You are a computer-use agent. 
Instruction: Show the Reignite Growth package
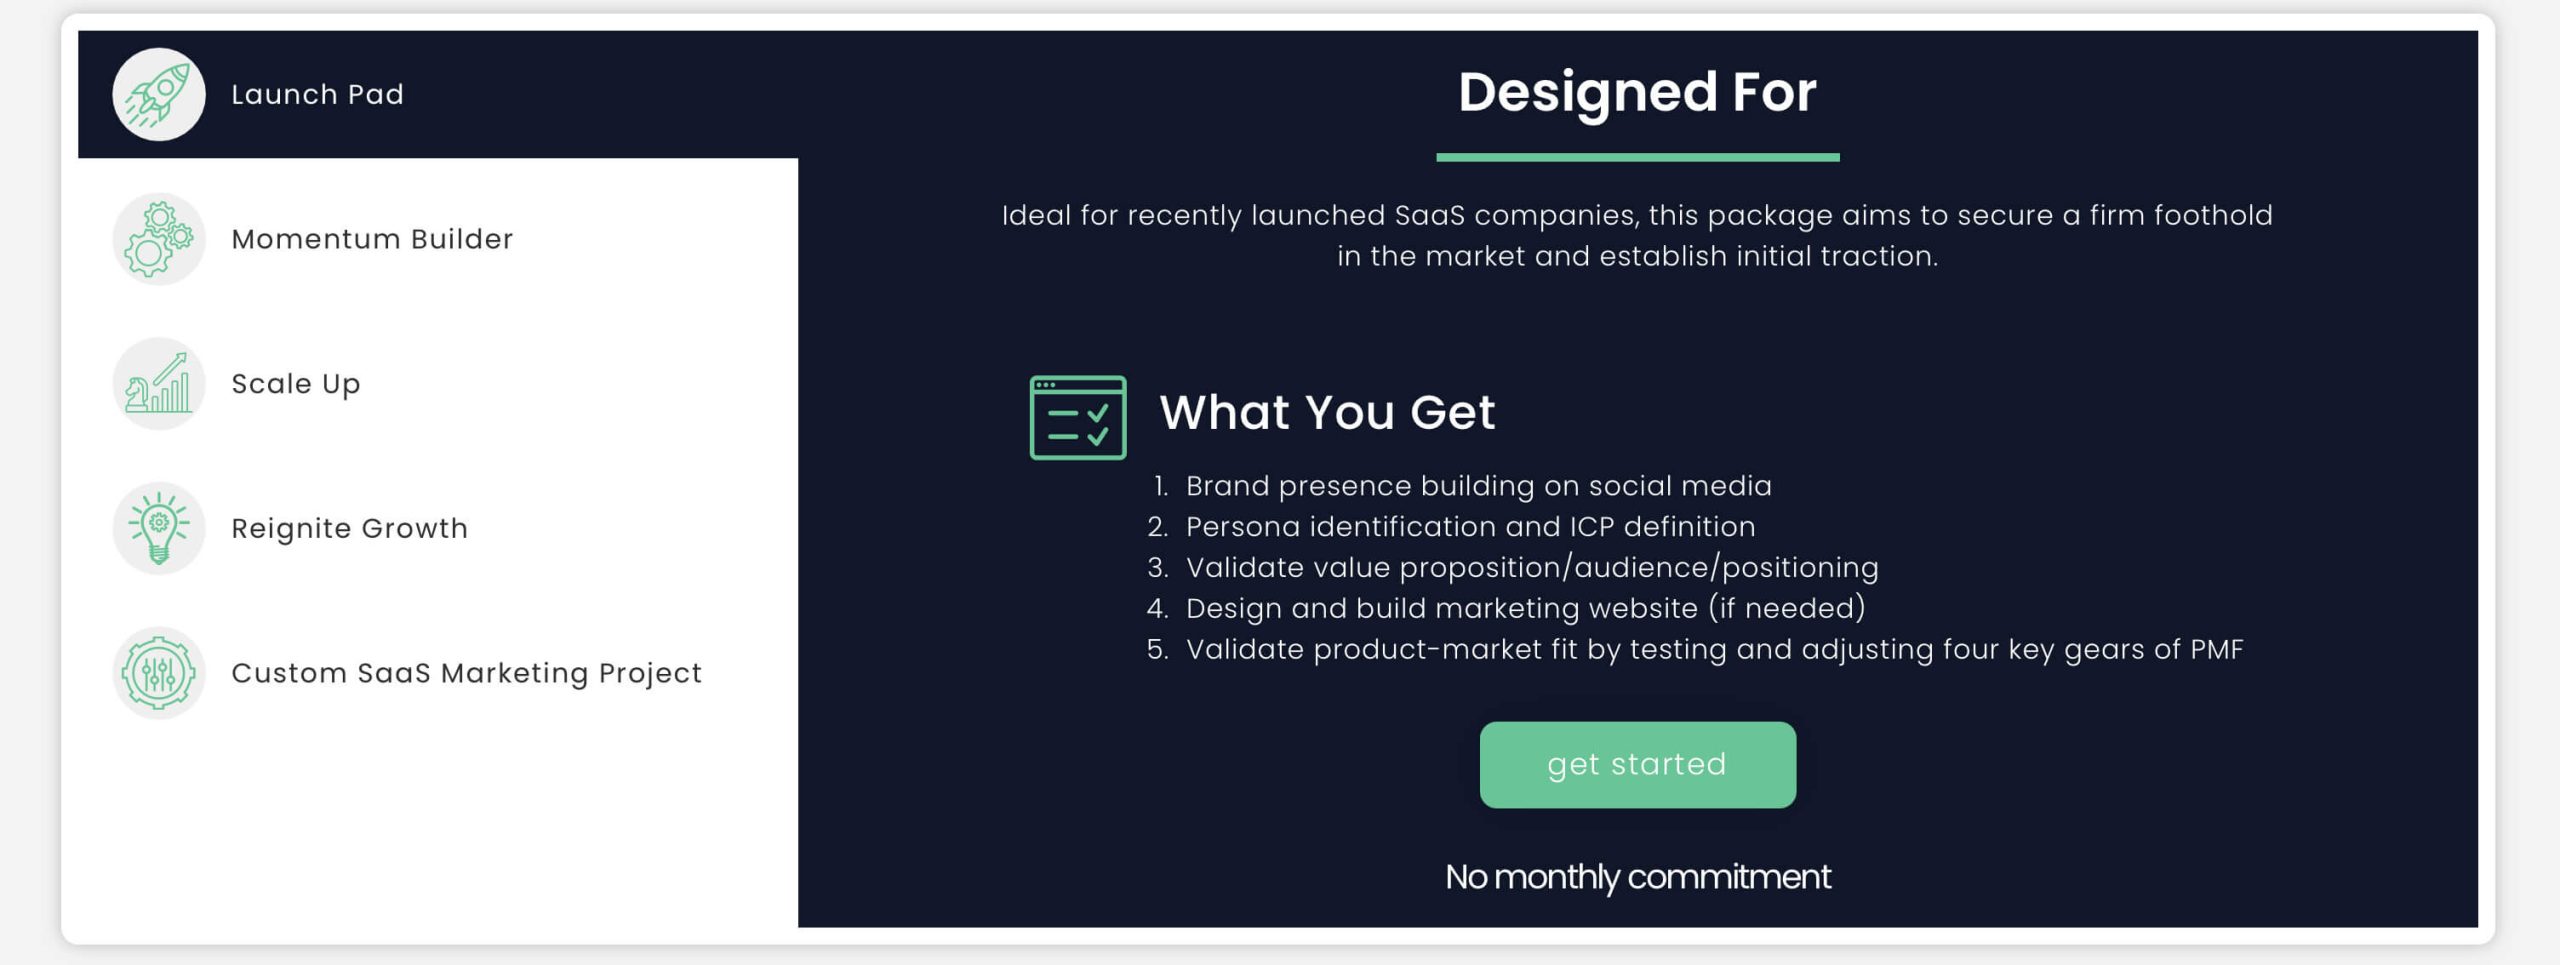(x=438, y=528)
